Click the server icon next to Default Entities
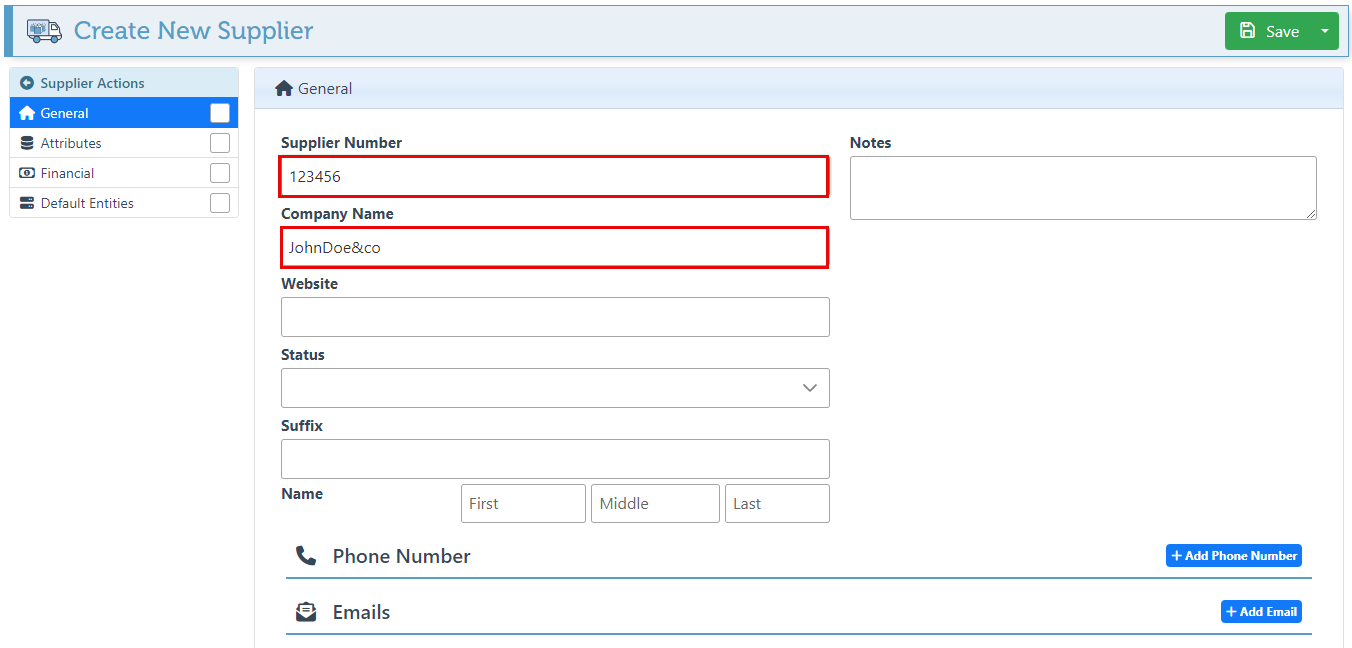Image resolution: width=1352 pixels, height=648 pixels. pos(27,203)
